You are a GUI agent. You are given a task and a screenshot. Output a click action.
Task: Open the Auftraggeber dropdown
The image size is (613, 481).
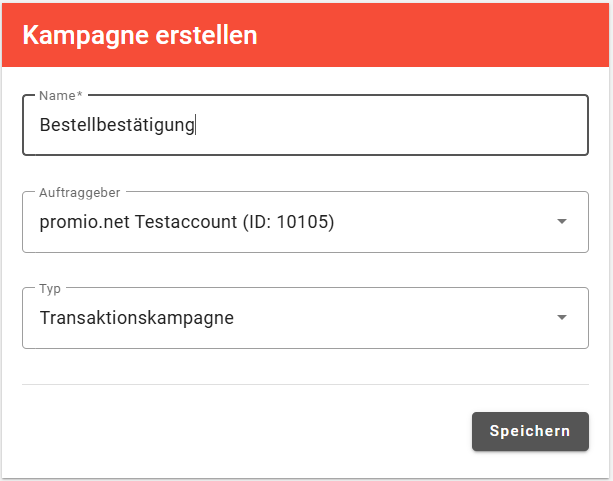tap(305, 222)
